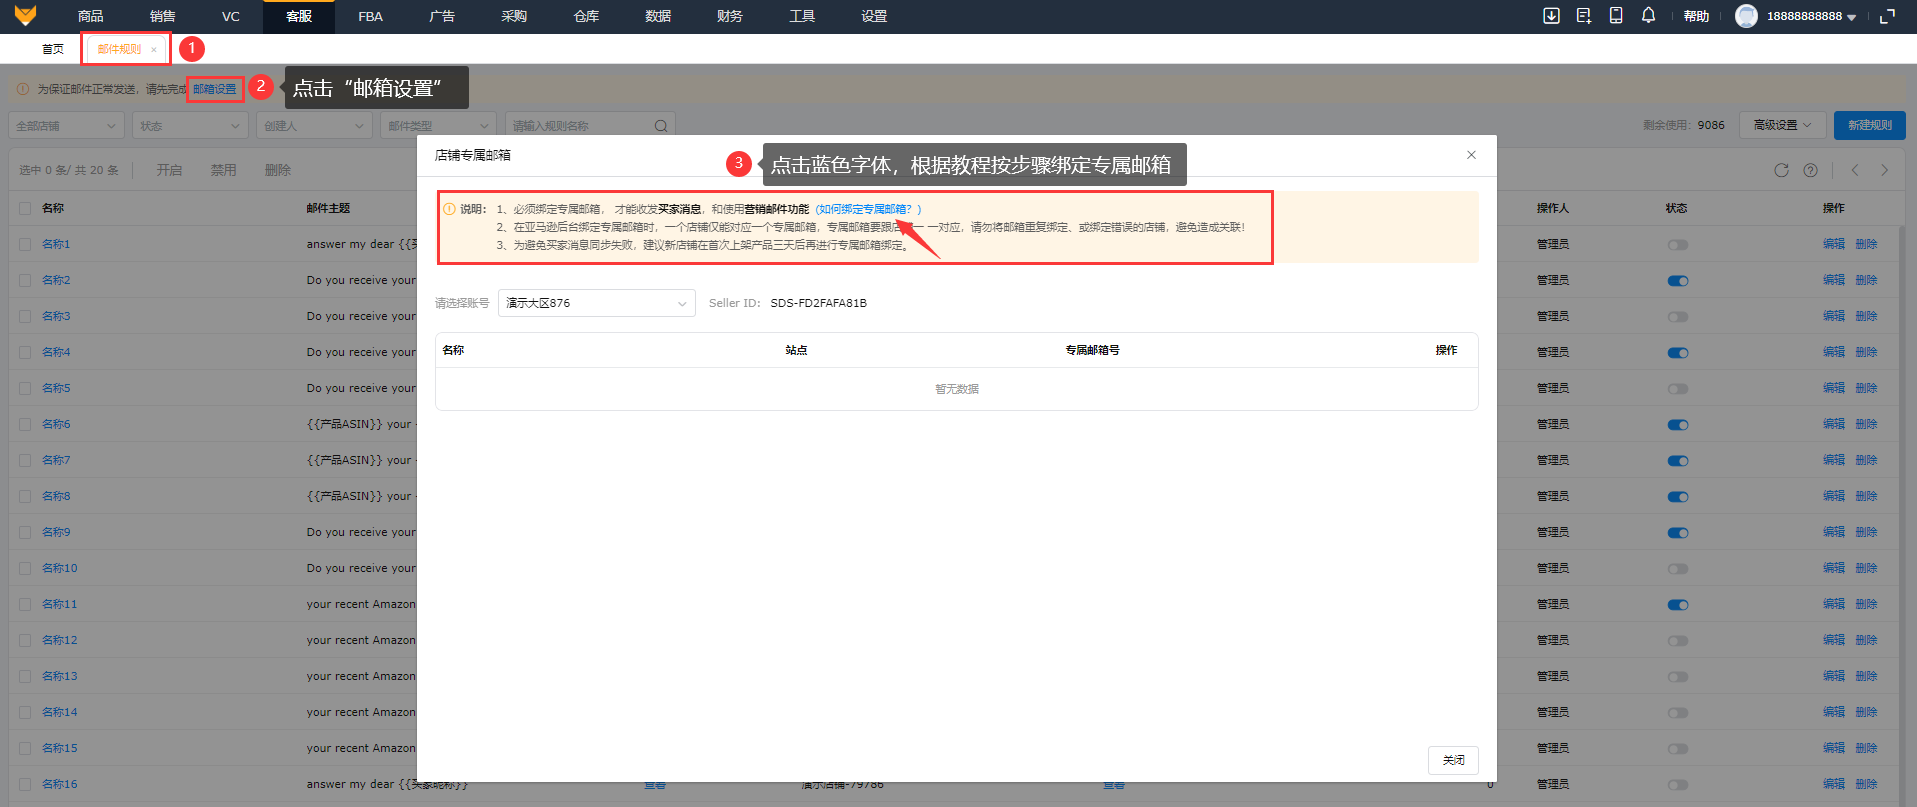Open the 18888888888 user account menu

[x=1811, y=16]
